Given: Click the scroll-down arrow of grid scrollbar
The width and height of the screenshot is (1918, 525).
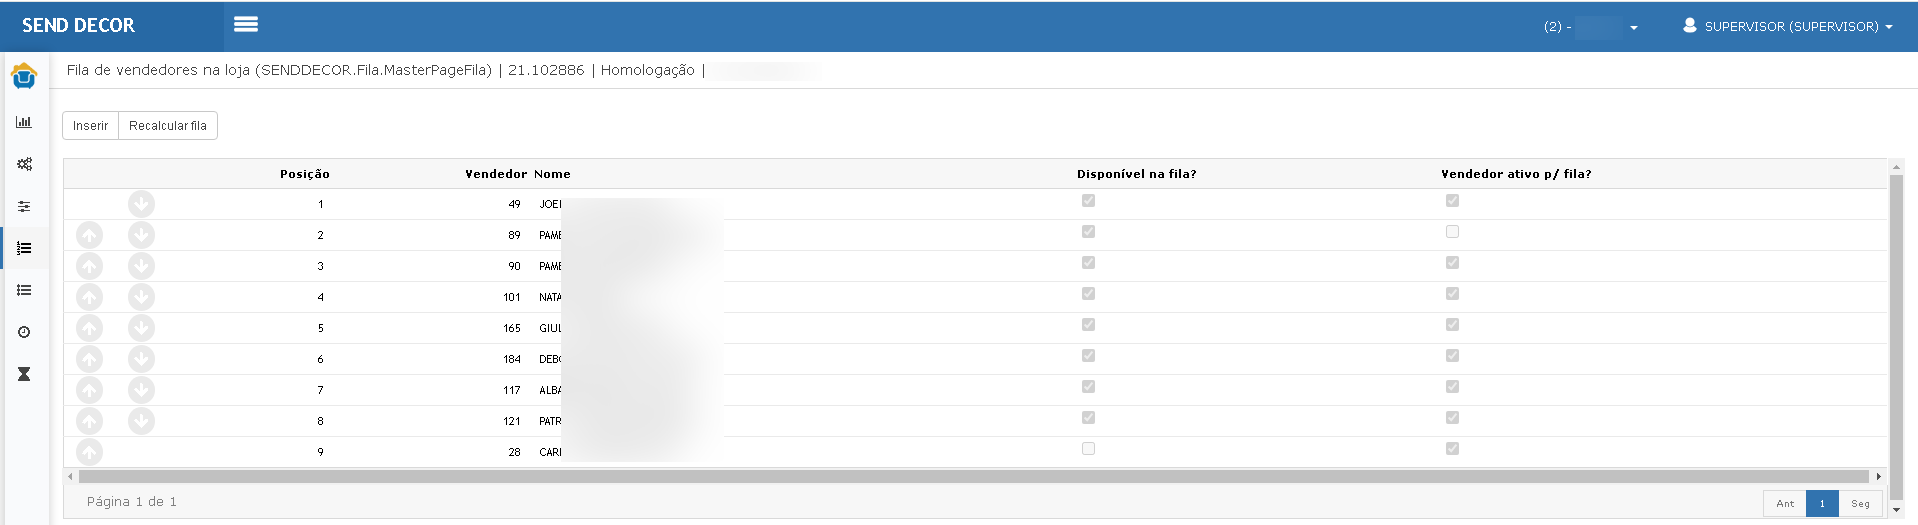Looking at the screenshot, I should click(1895, 510).
